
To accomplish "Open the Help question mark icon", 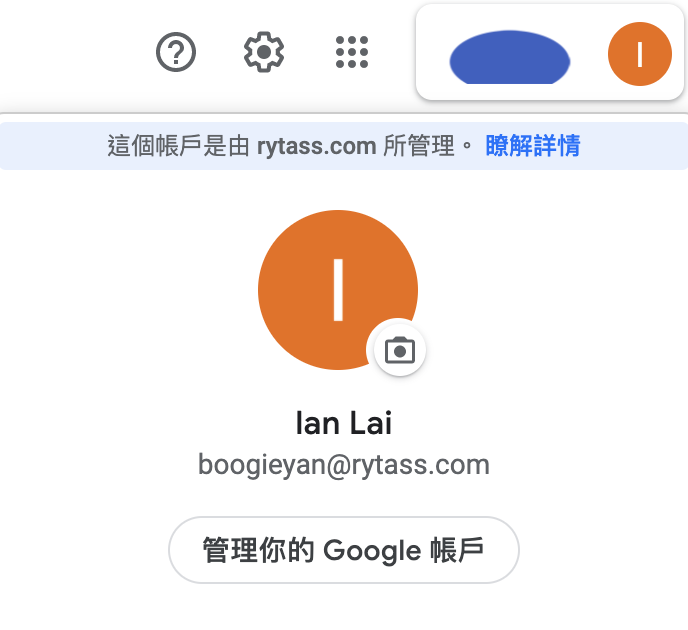I will pos(176,52).
